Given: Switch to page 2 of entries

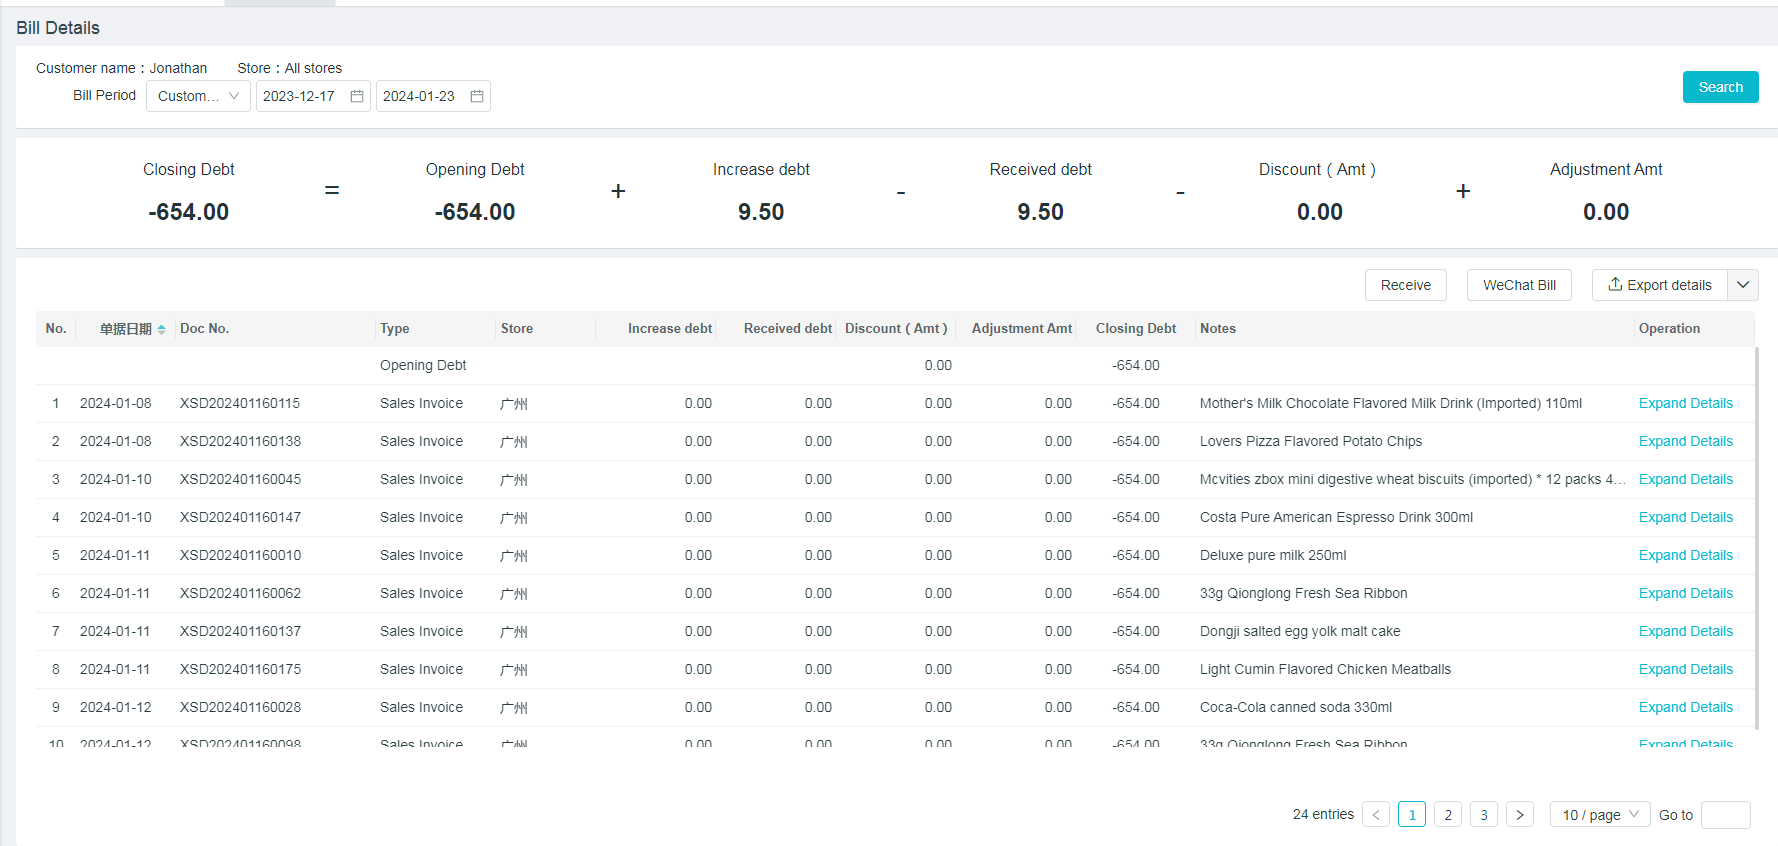Looking at the screenshot, I should point(1447,815).
